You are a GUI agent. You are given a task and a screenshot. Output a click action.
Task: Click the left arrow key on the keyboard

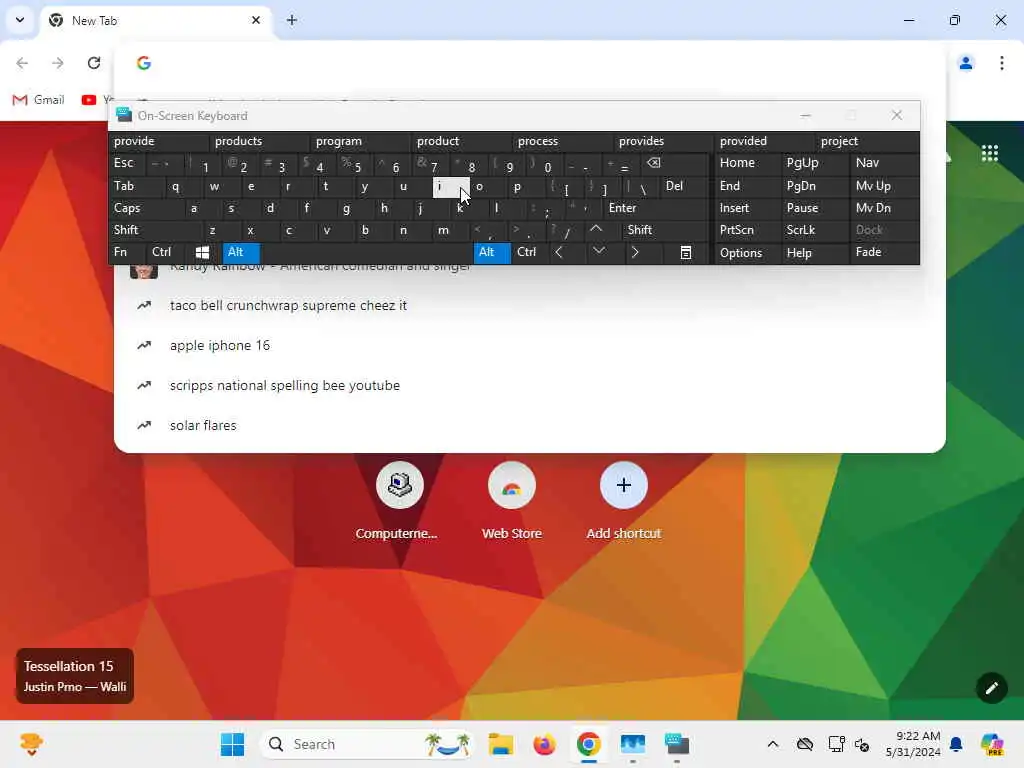coord(559,253)
